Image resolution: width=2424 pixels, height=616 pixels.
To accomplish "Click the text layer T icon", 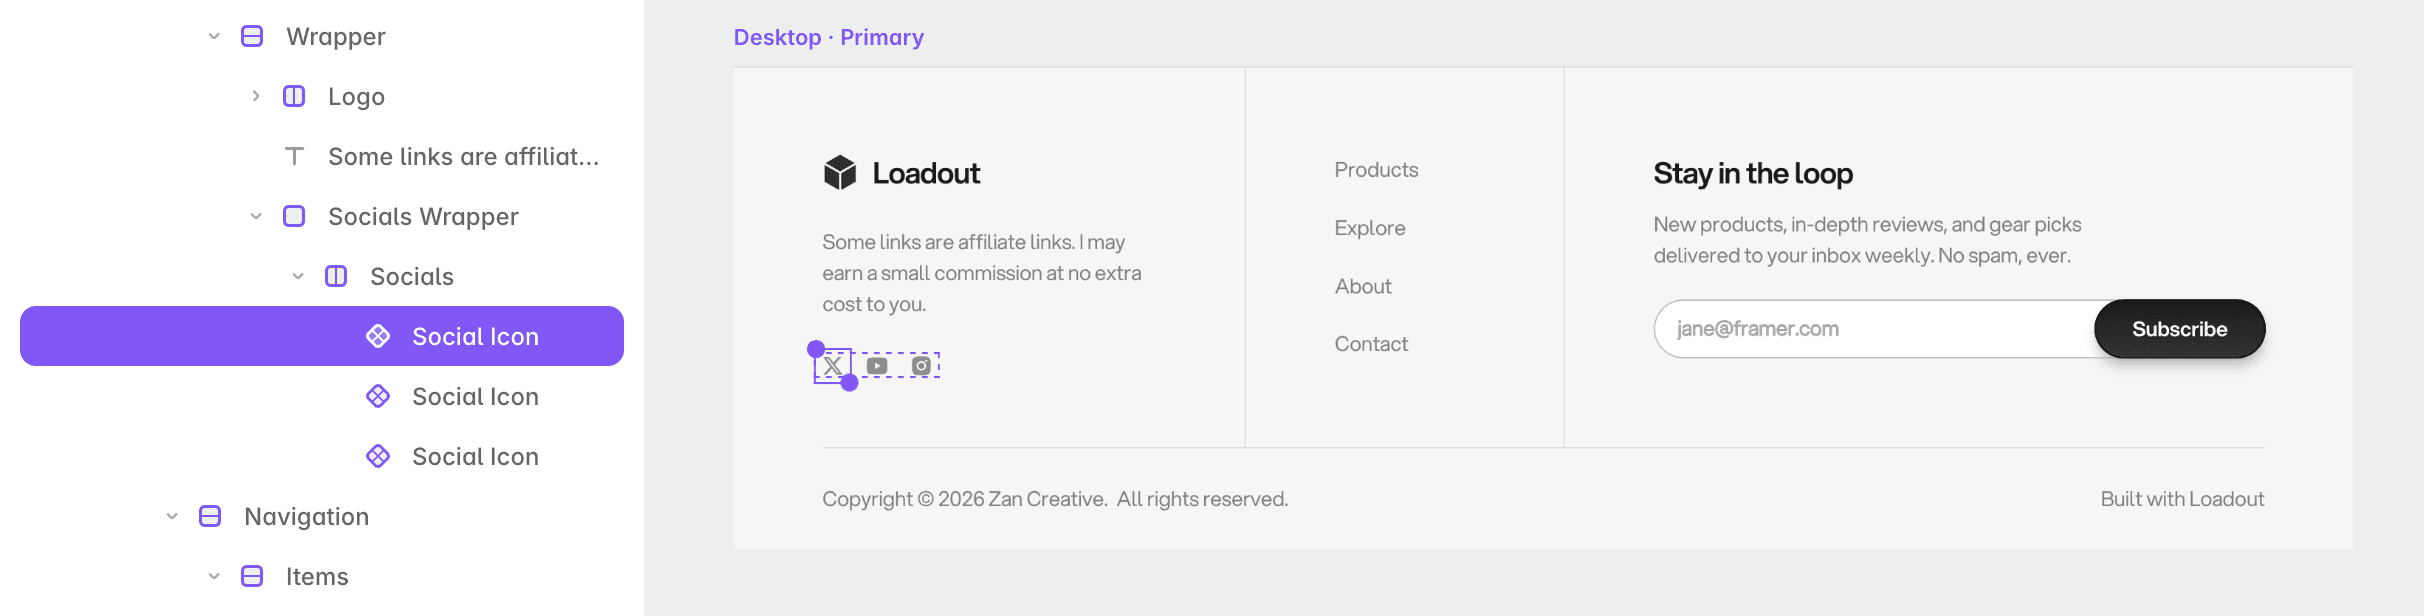I will pyautogui.click(x=294, y=156).
